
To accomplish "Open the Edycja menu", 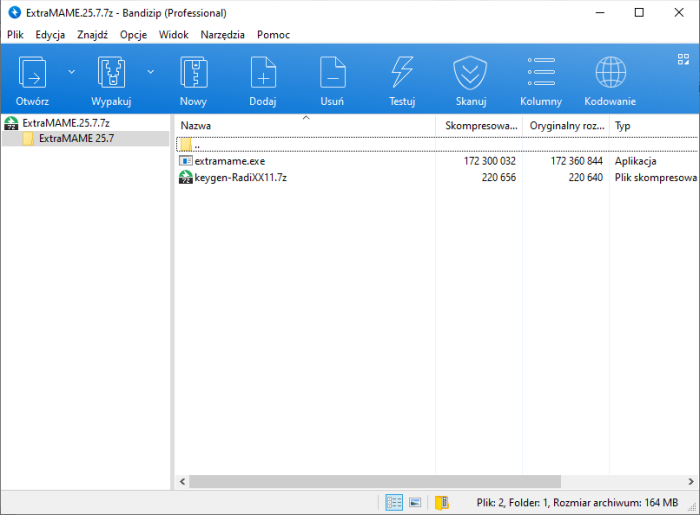I will coord(50,35).
